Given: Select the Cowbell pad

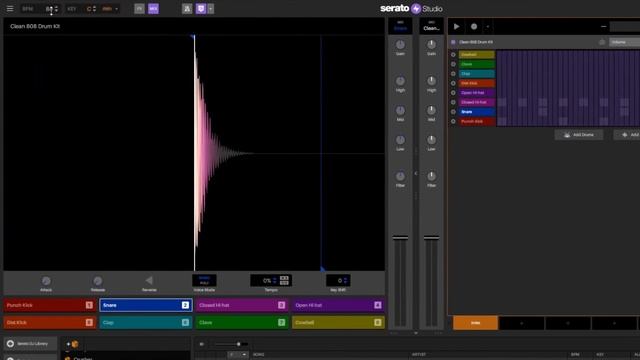Looking at the screenshot, I should [338, 322].
